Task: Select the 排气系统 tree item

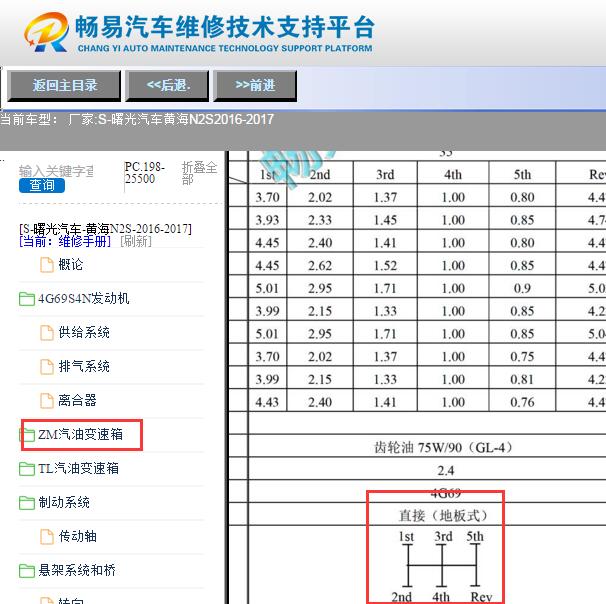Action: point(84,367)
